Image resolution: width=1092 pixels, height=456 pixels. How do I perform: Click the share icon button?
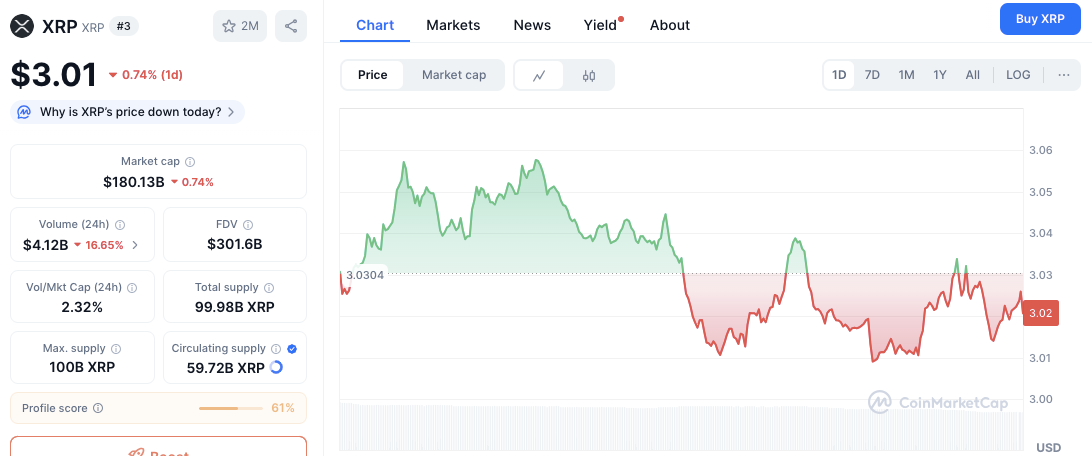(x=291, y=26)
